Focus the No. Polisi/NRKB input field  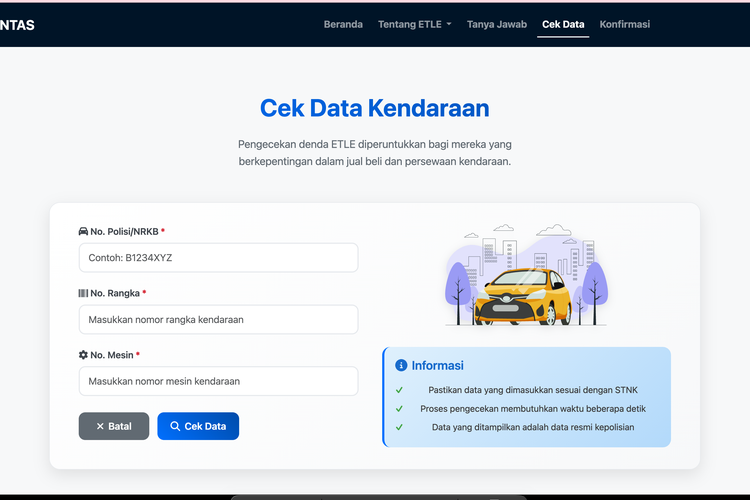click(219, 257)
